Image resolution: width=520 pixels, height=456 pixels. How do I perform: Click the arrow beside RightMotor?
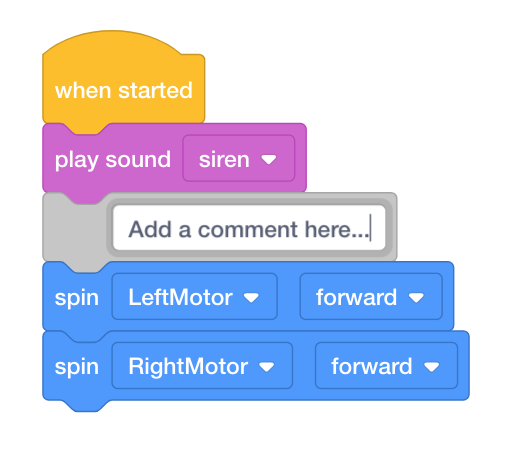coord(267,367)
